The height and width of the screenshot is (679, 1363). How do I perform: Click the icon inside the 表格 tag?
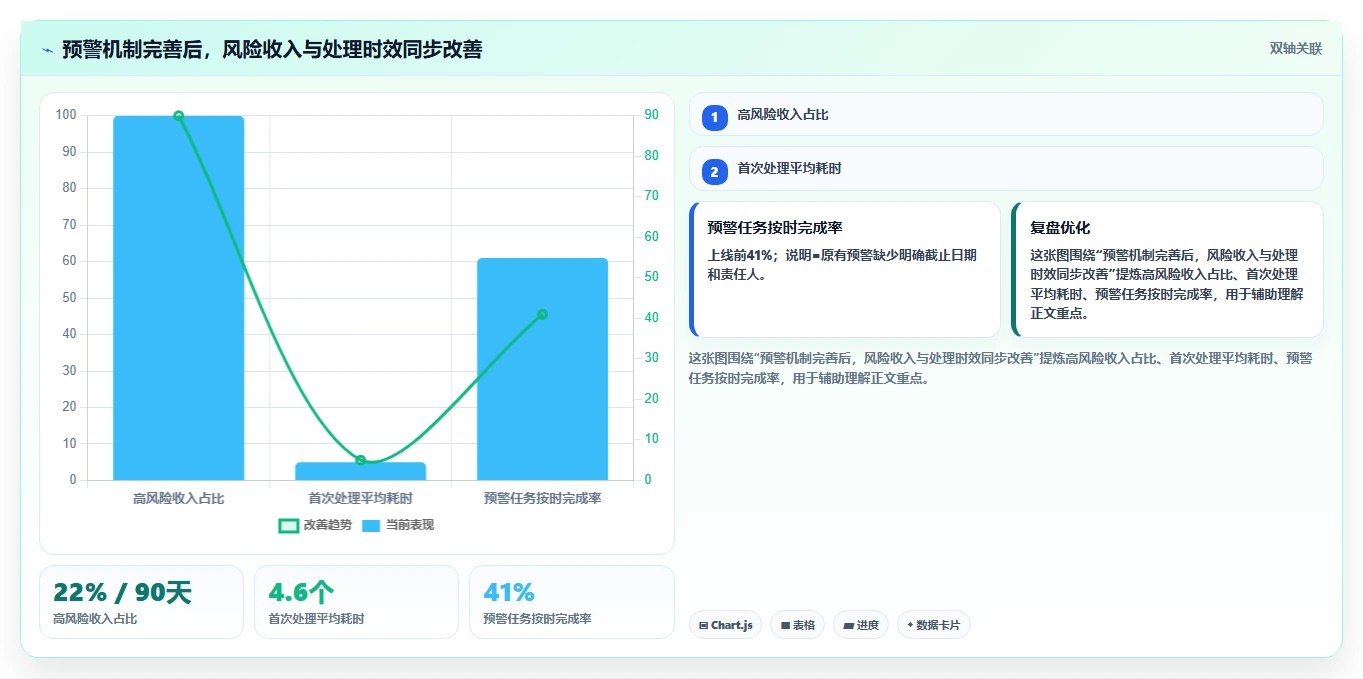point(785,626)
